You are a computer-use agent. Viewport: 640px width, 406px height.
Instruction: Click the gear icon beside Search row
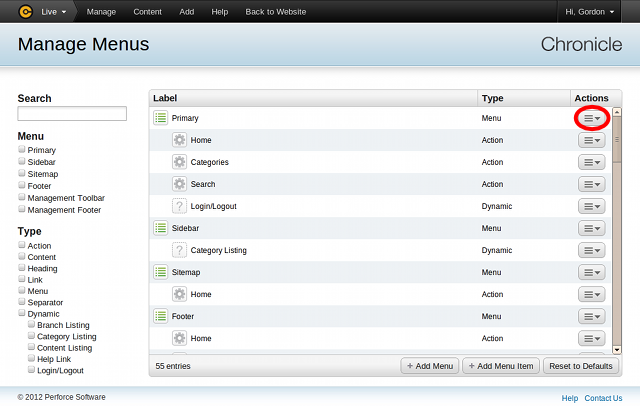pos(179,184)
